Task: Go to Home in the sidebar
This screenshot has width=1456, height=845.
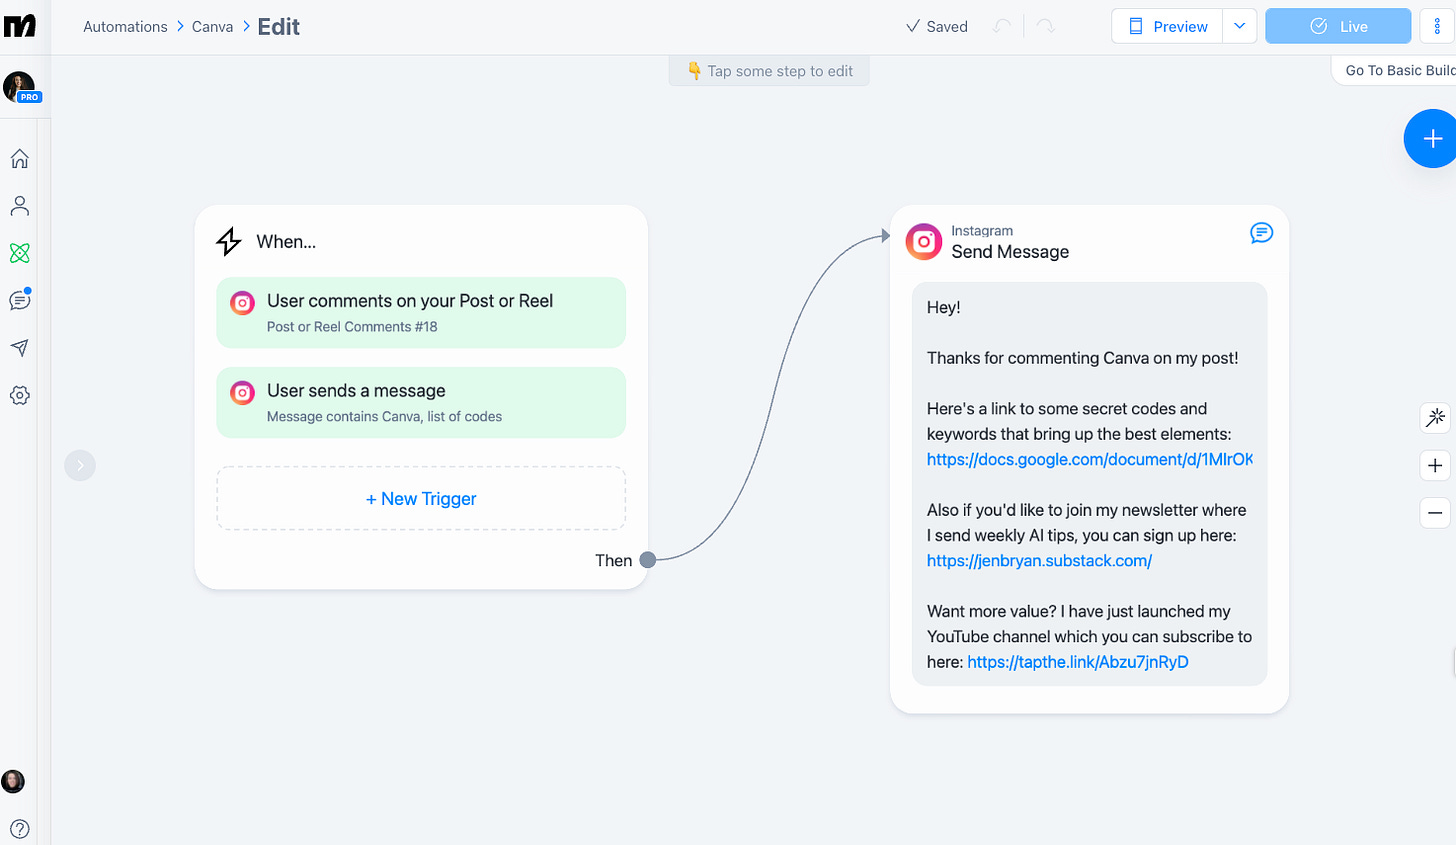Action: (x=19, y=159)
